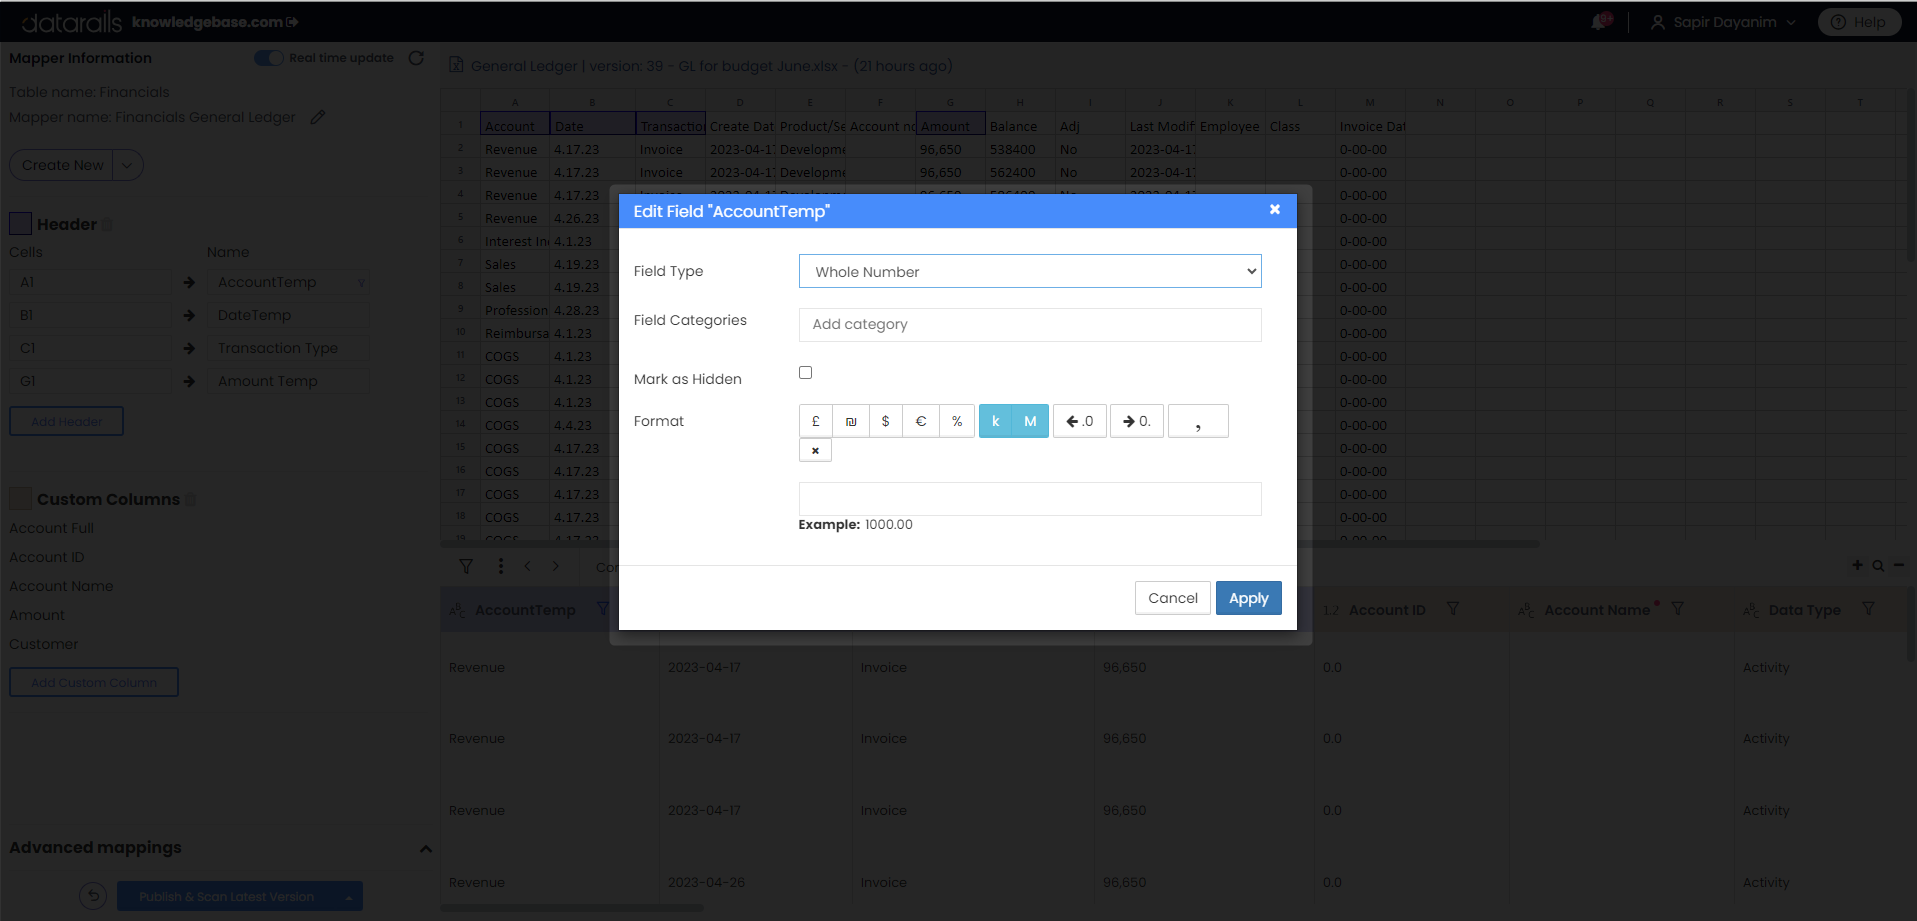Click Create New button

pyautogui.click(x=62, y=165)
